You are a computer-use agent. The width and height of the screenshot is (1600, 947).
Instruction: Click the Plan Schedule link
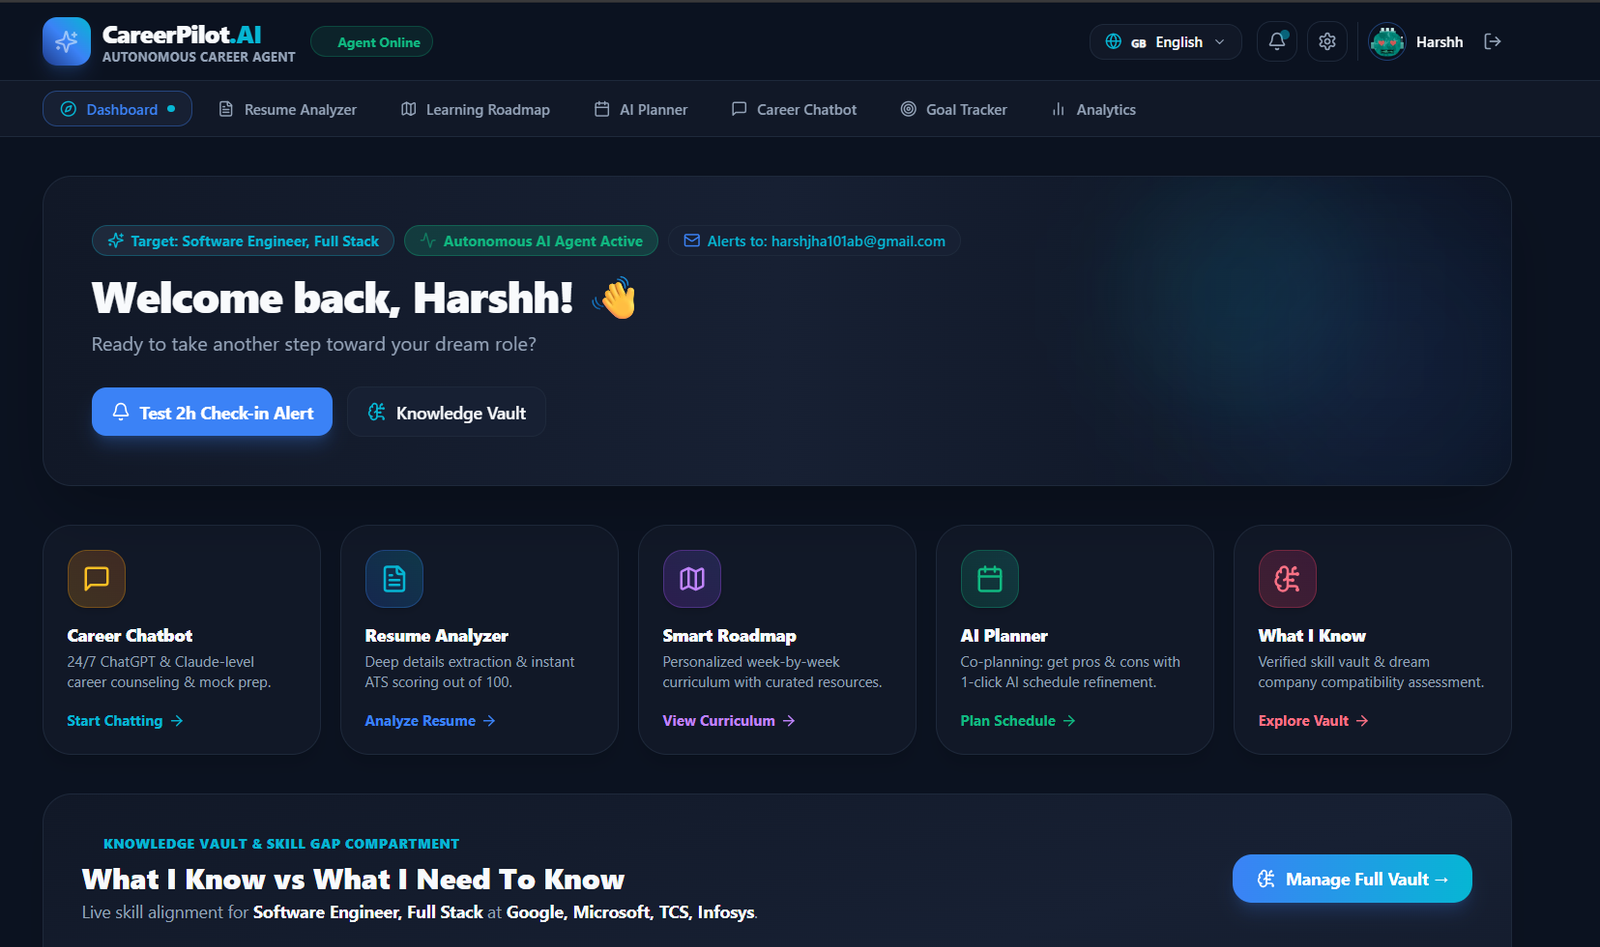point(1018,721)
